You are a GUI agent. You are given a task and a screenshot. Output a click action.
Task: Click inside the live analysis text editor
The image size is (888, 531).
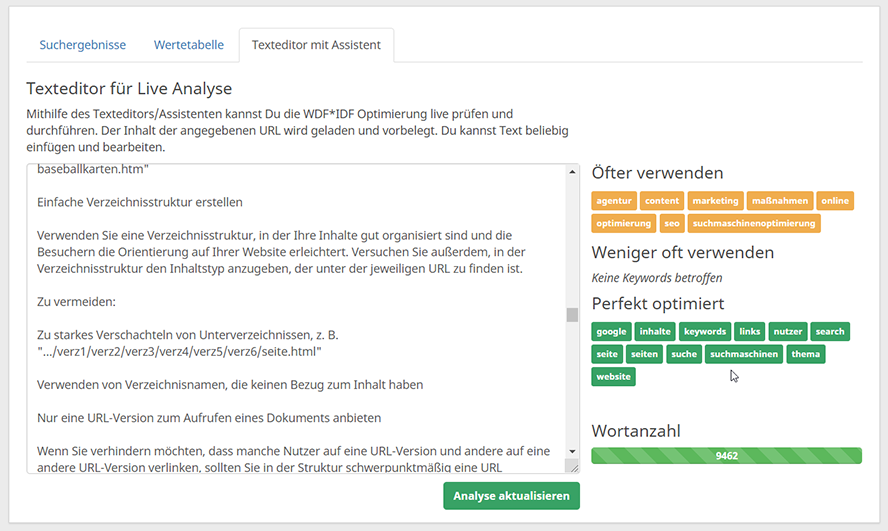296,318
